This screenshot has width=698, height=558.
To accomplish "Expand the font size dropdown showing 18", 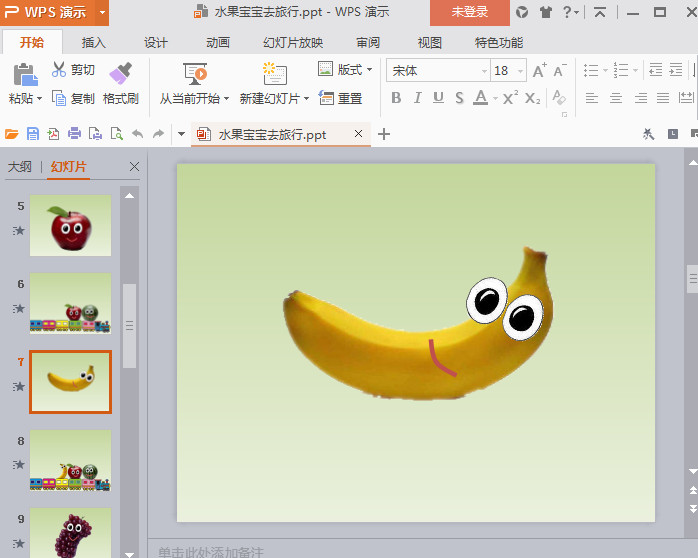I will pos(519,71).
